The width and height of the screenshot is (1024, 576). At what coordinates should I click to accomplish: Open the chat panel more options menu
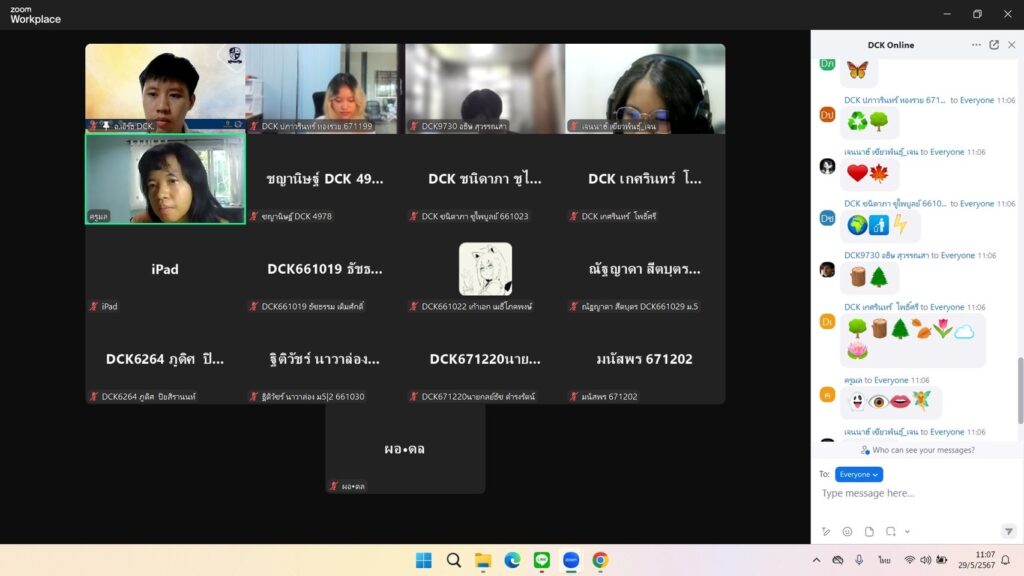tap(976, 45)
